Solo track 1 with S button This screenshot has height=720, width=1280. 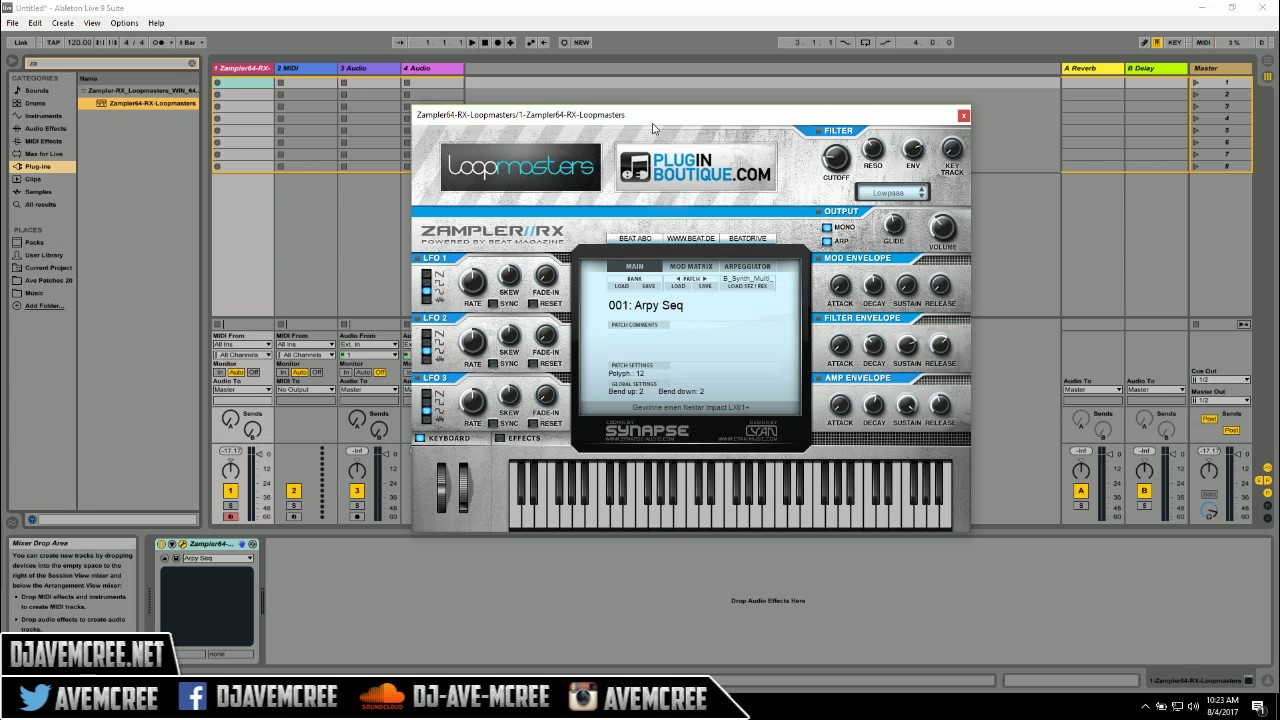pyautogui.click(x=231, y=506)
